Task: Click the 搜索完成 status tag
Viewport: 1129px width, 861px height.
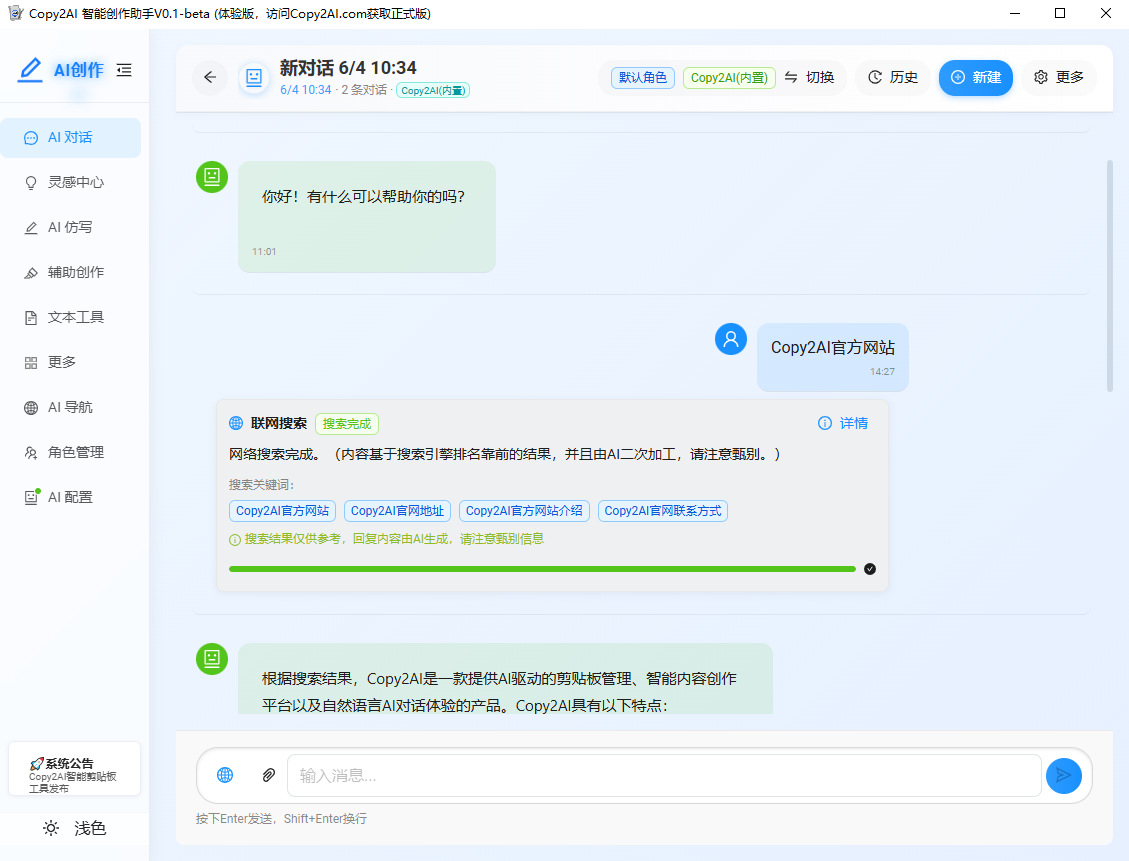Action: 347,424
